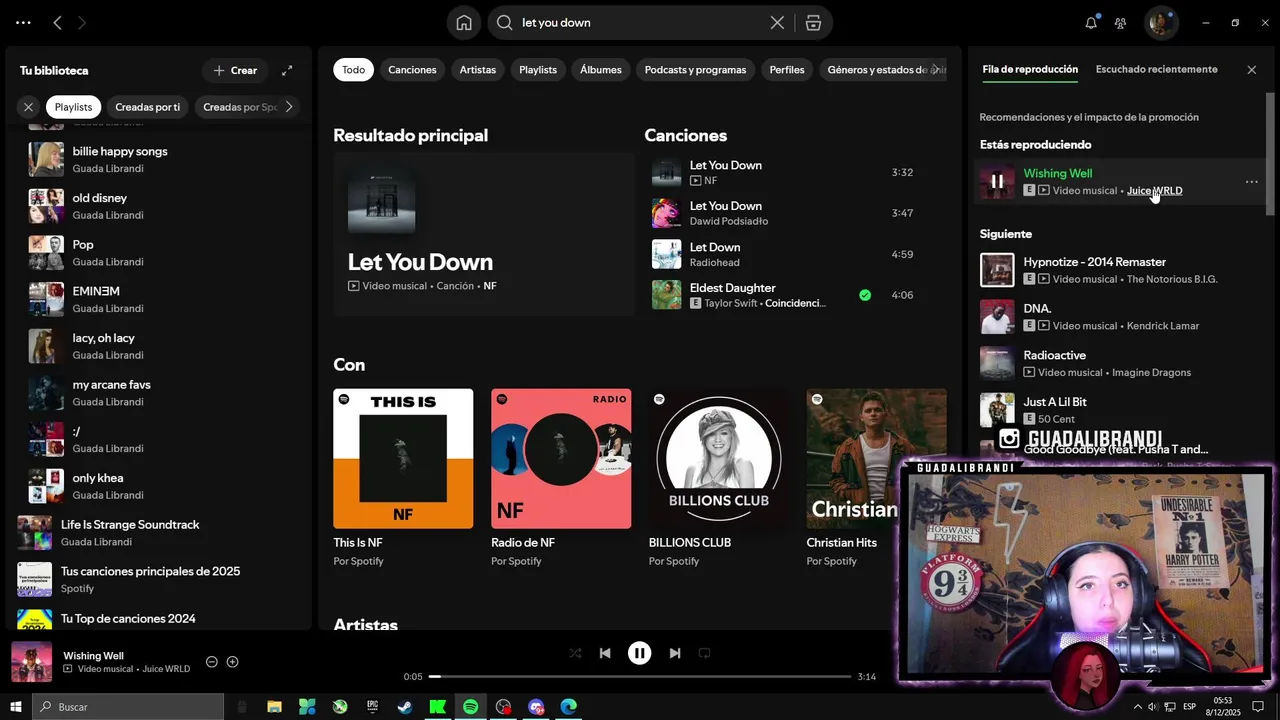Open the Crear dropdown in library
Image resolution: width=1280 pixels, height=720 pixels.
point(235,70)
